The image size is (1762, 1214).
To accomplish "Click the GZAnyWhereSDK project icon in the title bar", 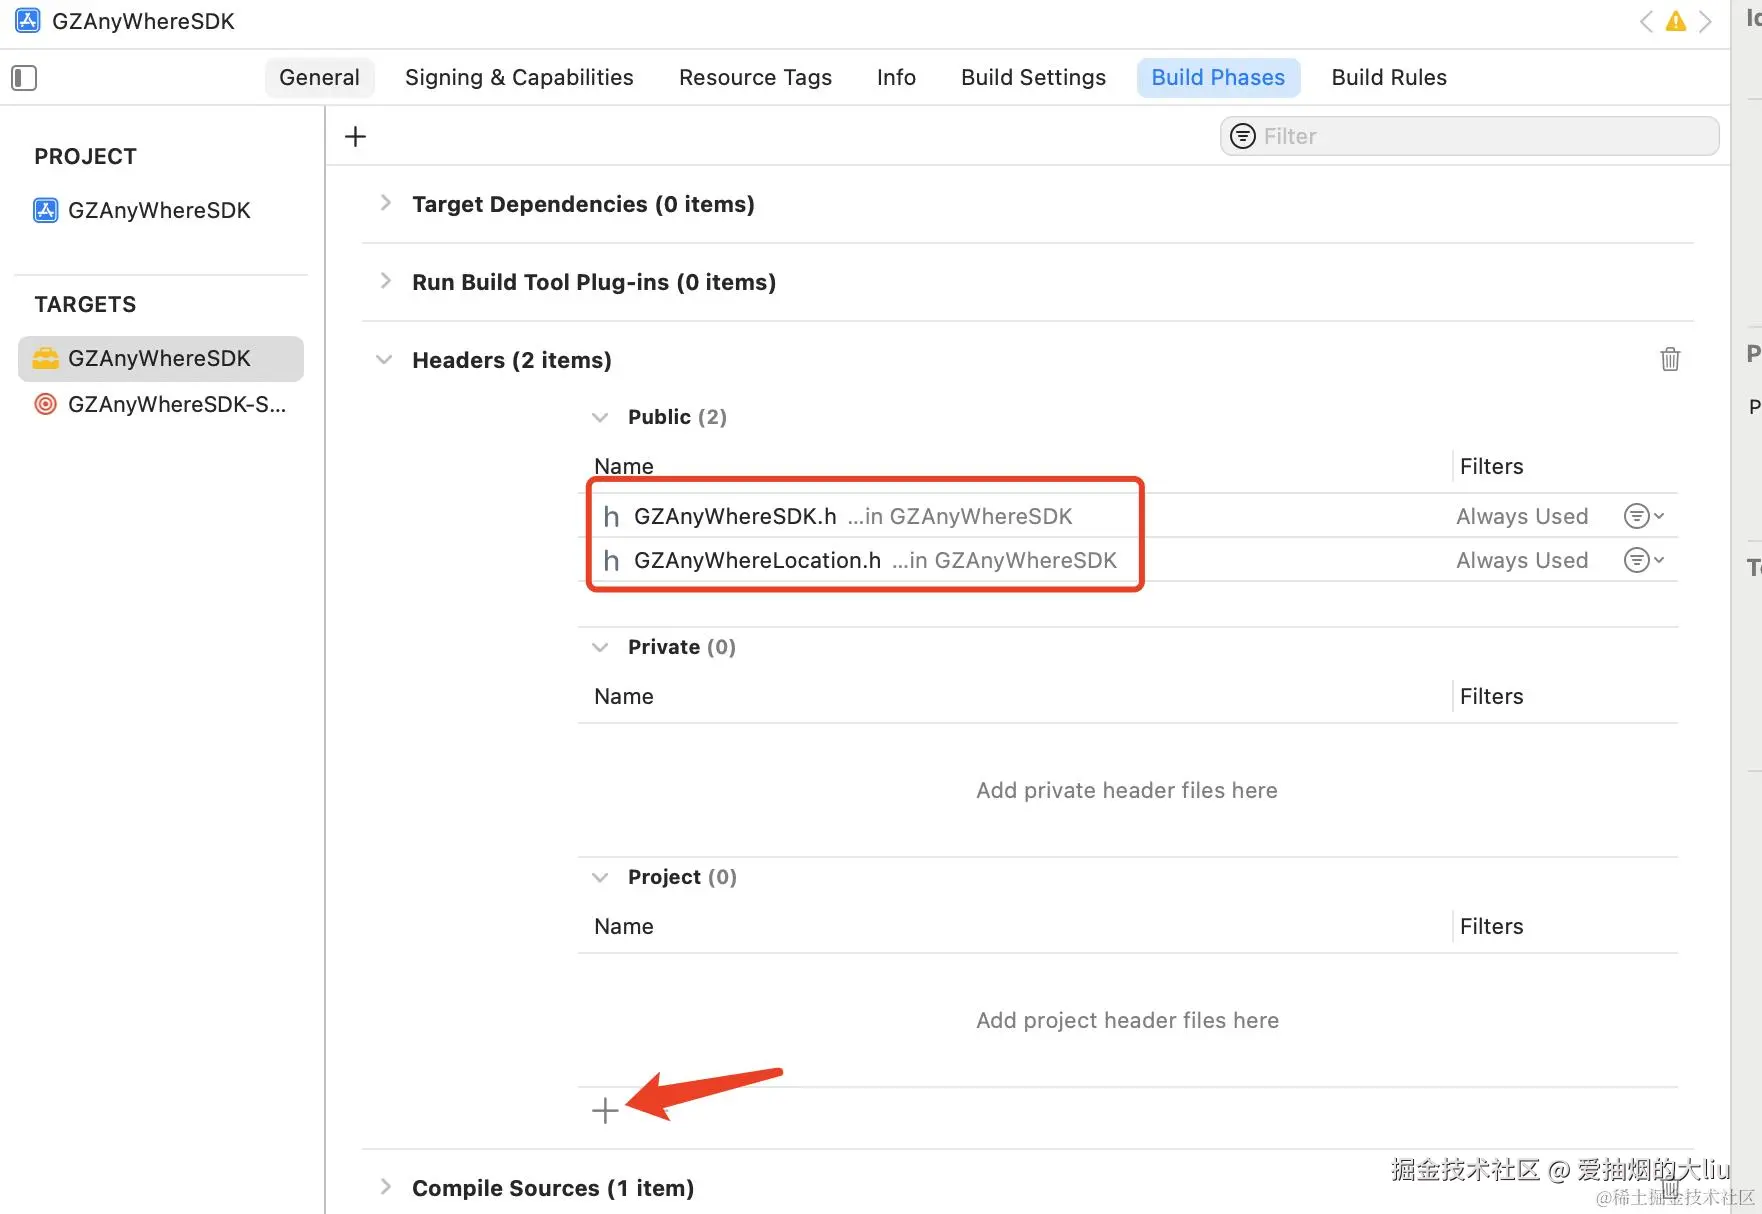I will [x=27, y=21].
